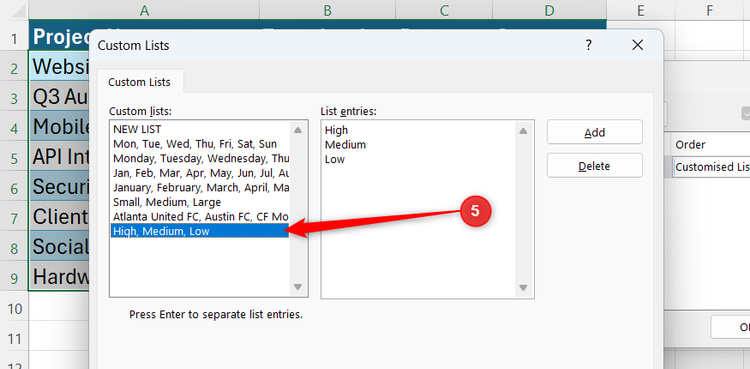Open the Customised List order dropdown in Sort dialog
Screen dimensions: 750x369
pyautogui.click(x=711, y=167)
